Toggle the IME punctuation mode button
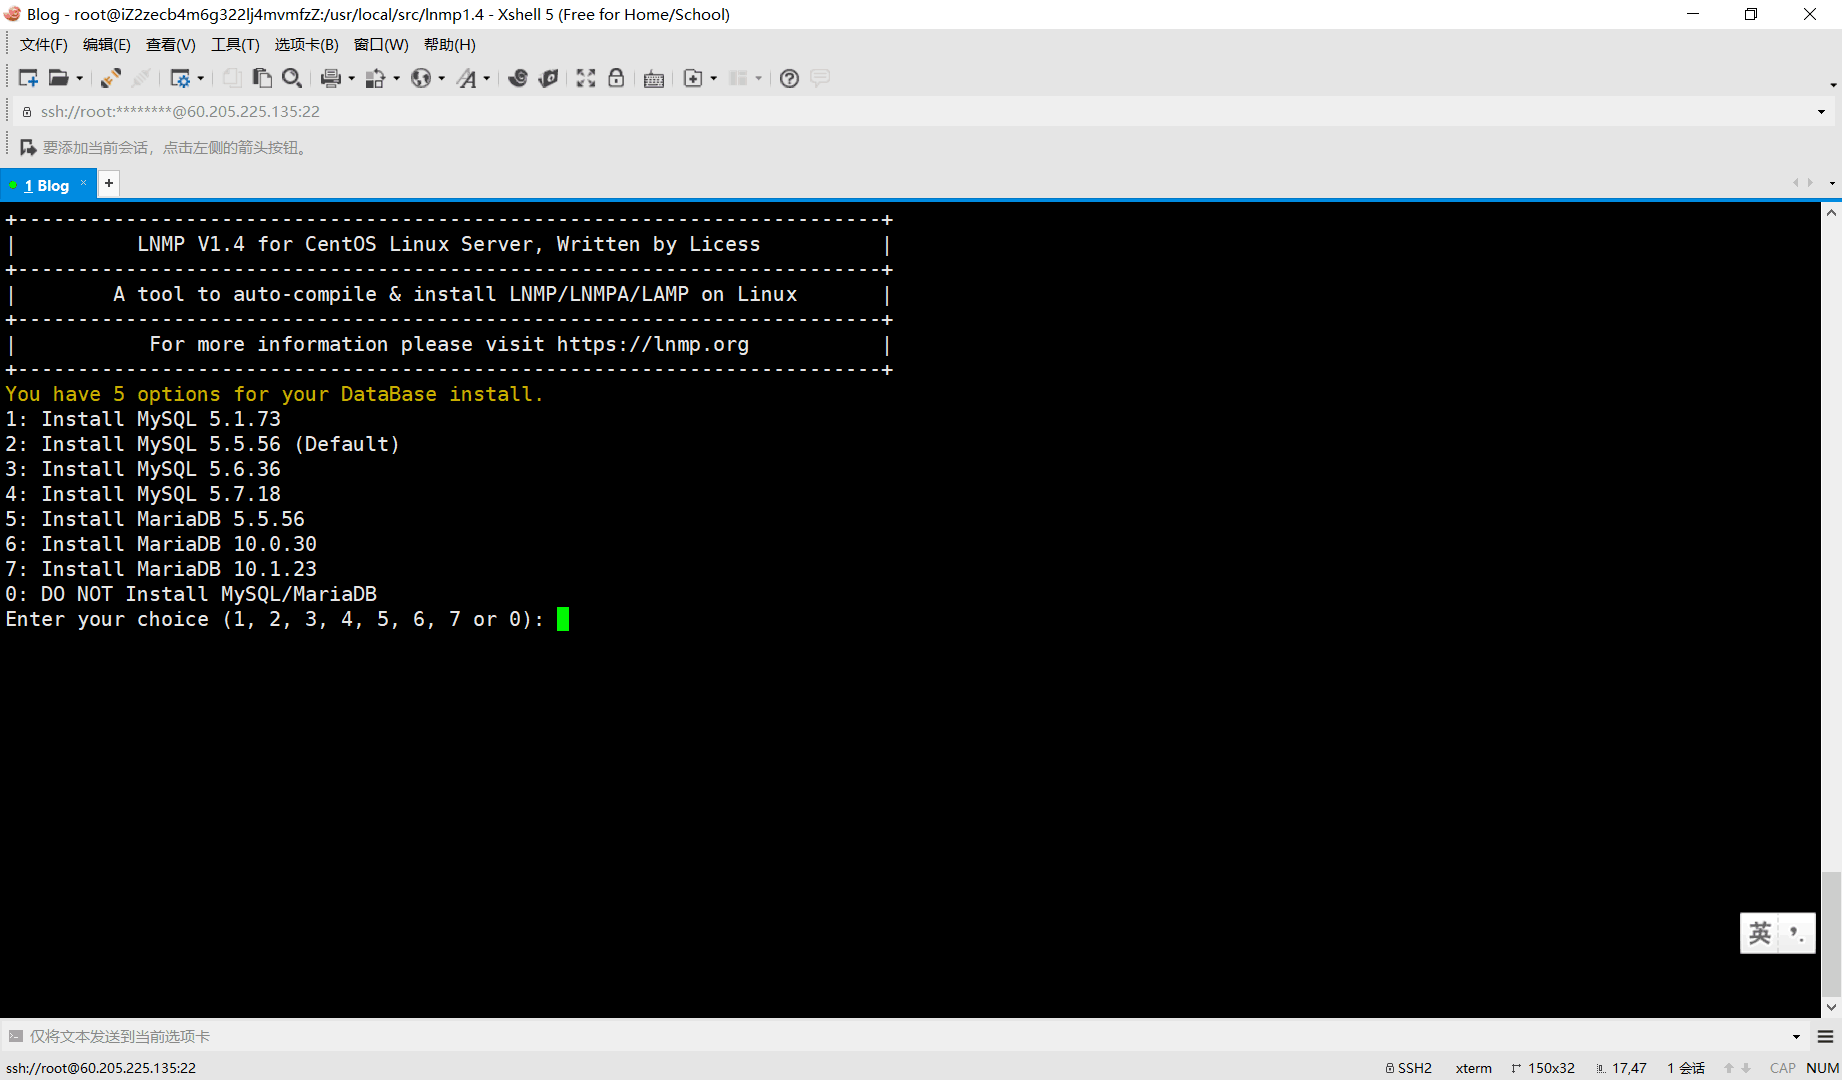The height and width of the screenshot is (1080, 1842). 1797,933
